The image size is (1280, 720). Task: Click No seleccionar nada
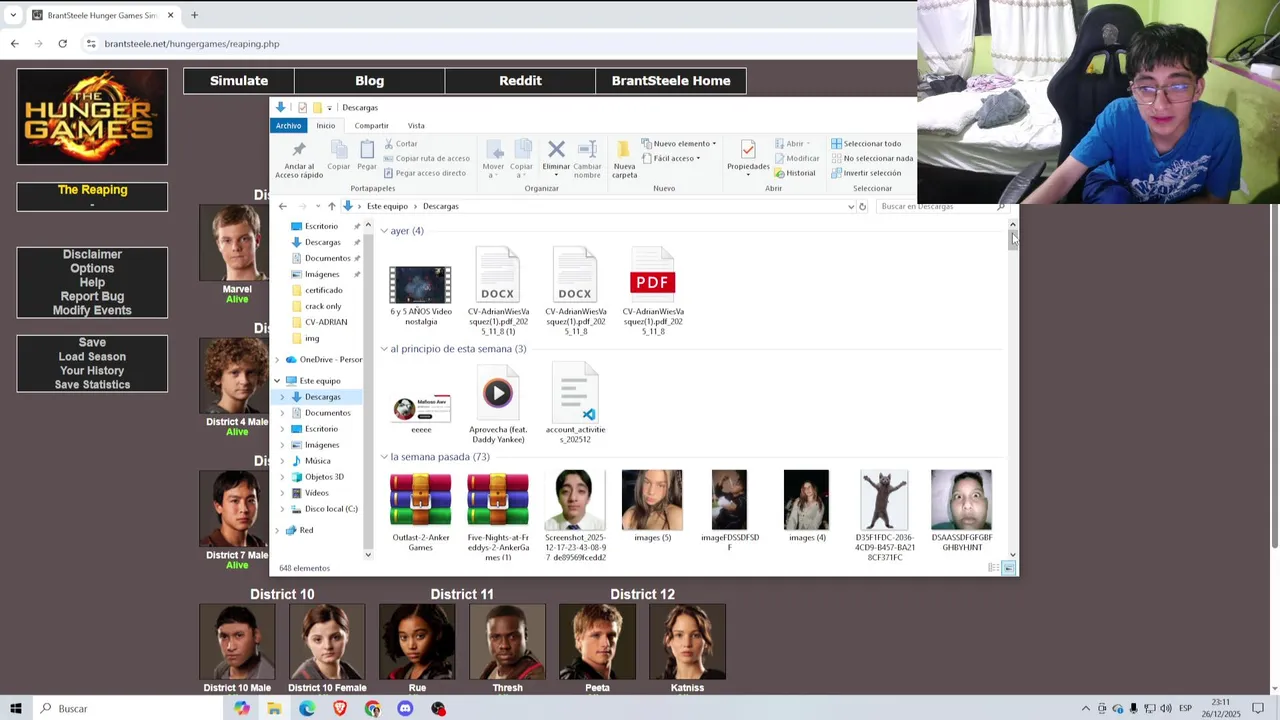pos(871,158)
